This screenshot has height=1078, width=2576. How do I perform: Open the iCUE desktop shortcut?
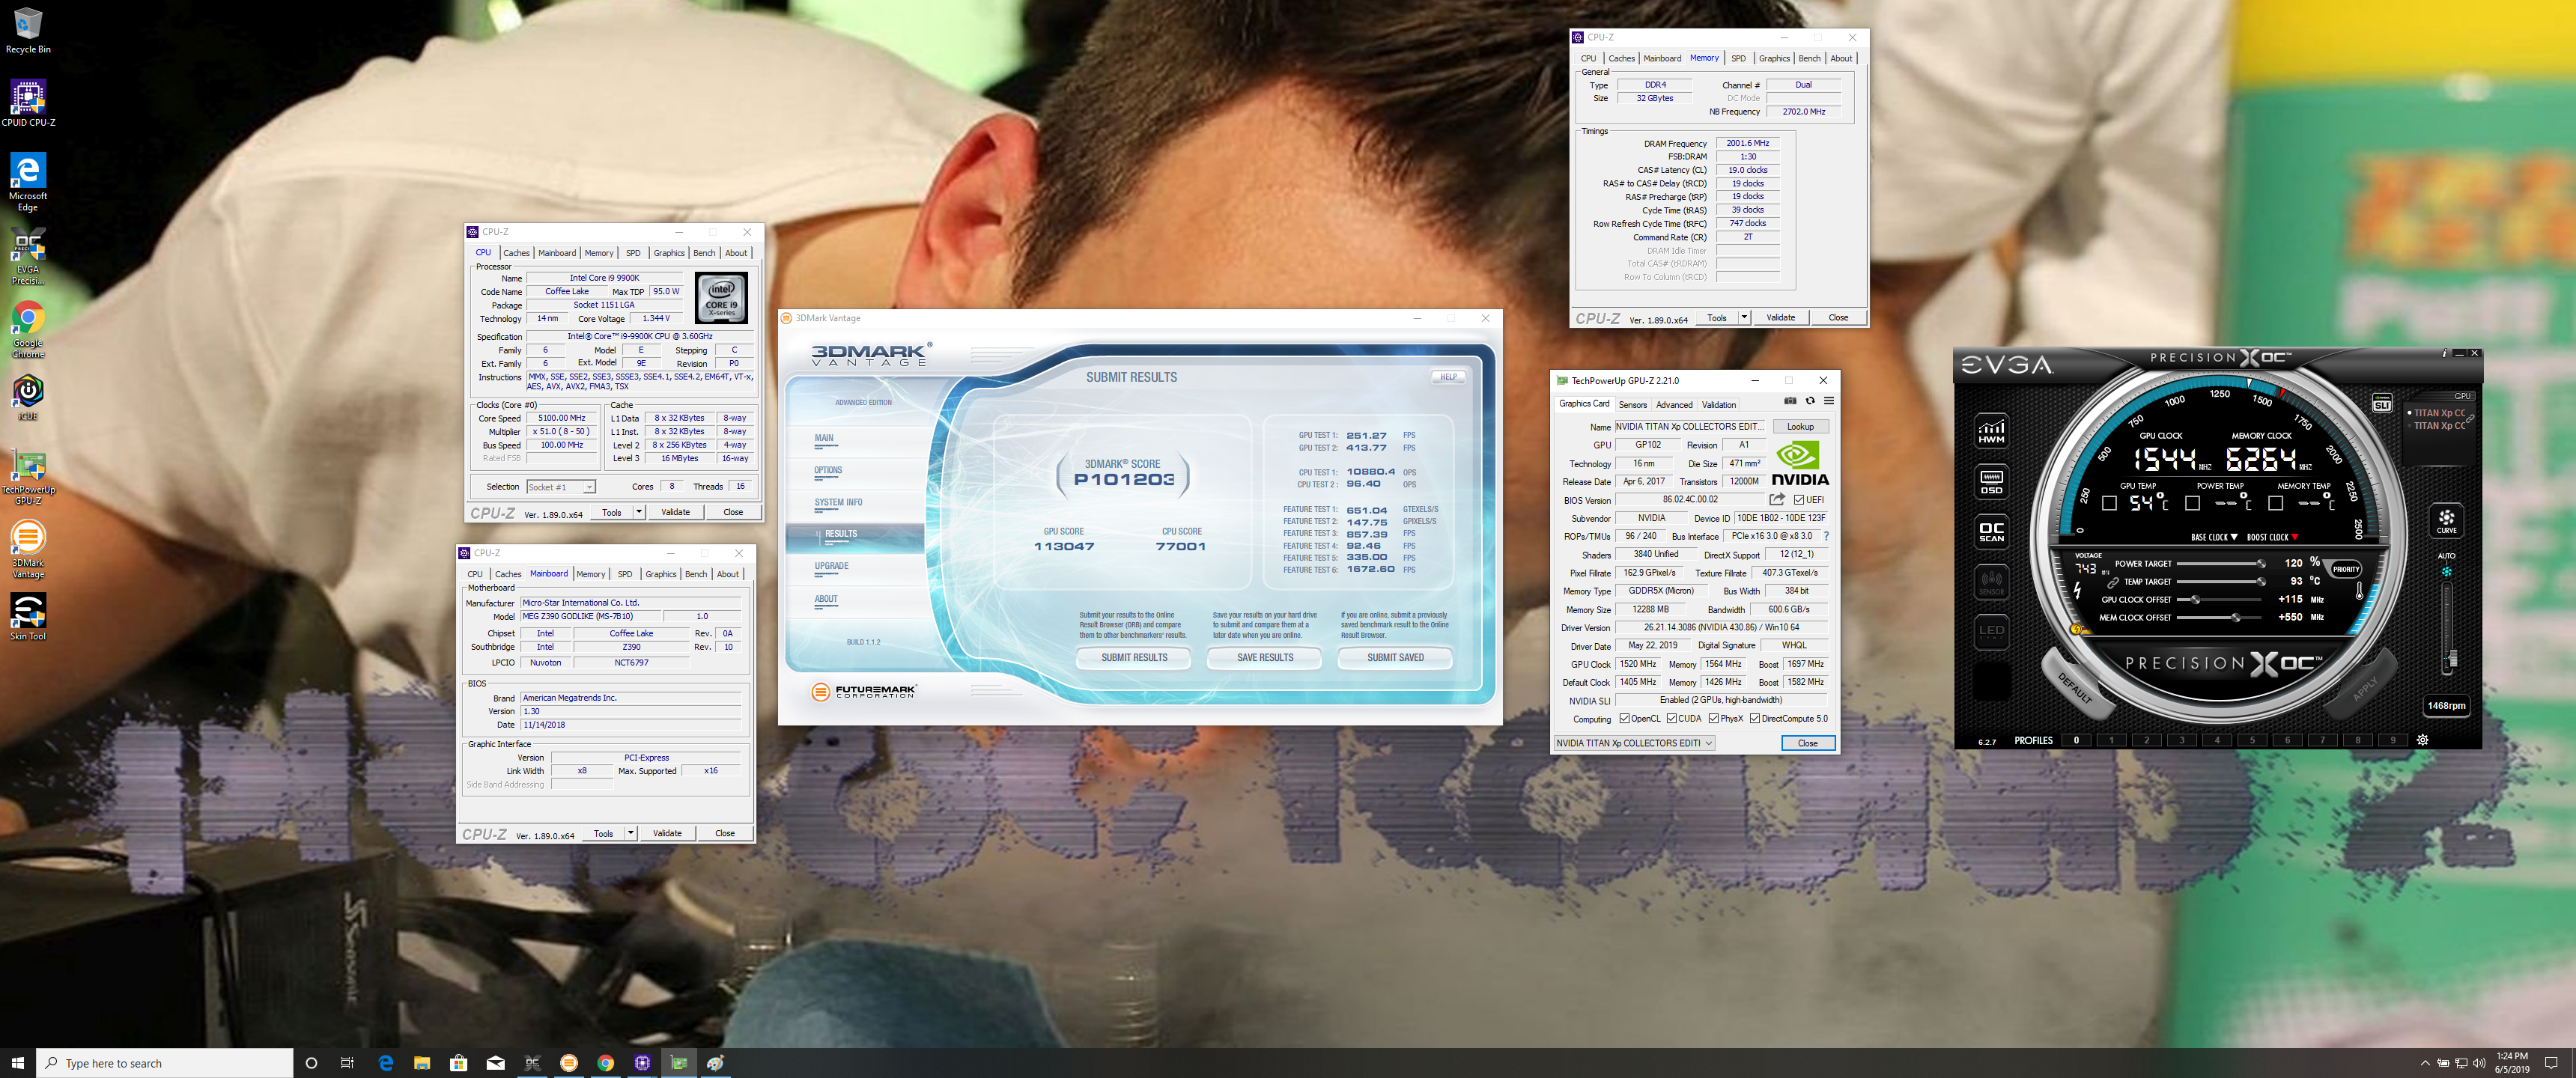(x=28, y=398)
